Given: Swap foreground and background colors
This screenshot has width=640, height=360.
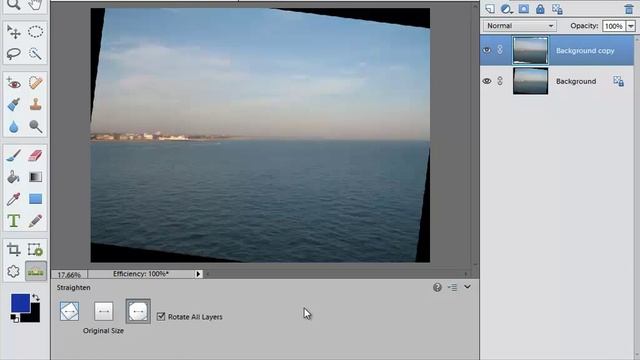Looking at the screenshot, I should point(36,298).
